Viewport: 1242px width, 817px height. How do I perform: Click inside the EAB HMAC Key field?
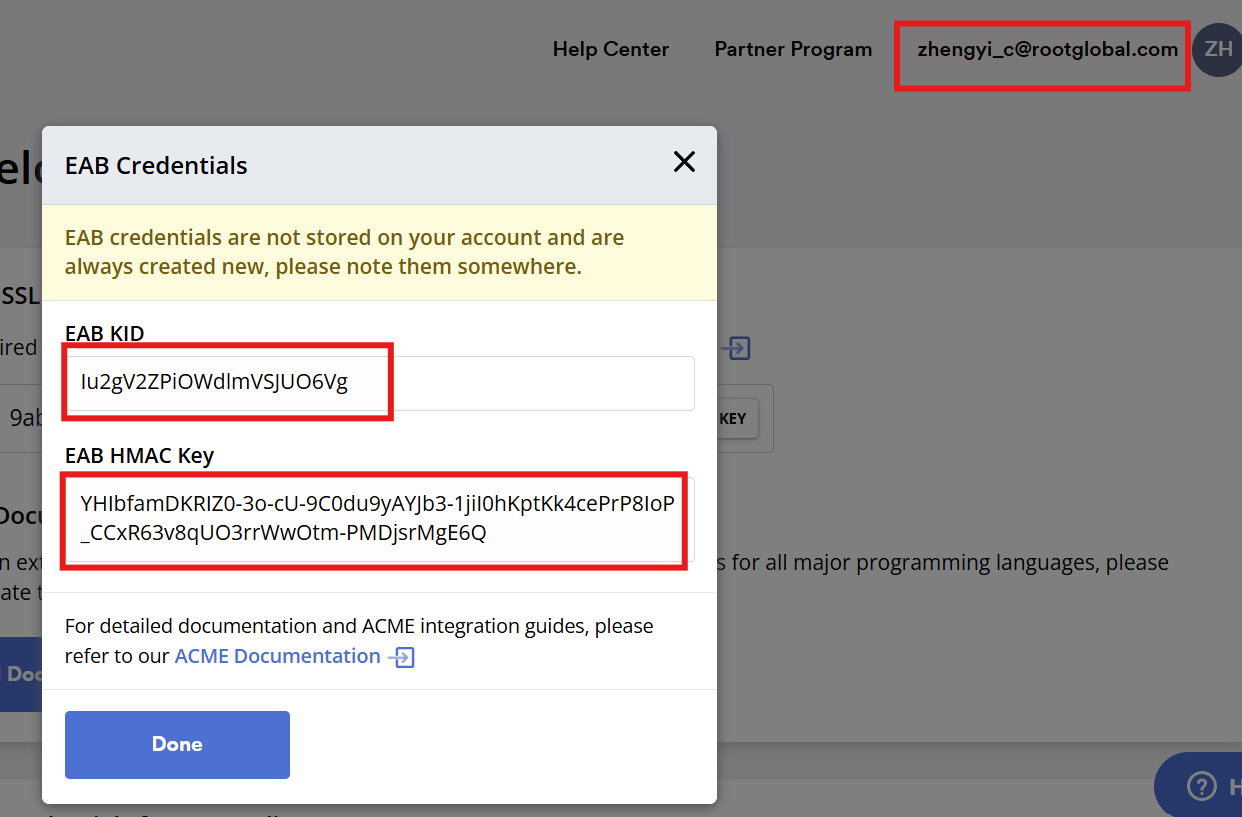(380, 519)
